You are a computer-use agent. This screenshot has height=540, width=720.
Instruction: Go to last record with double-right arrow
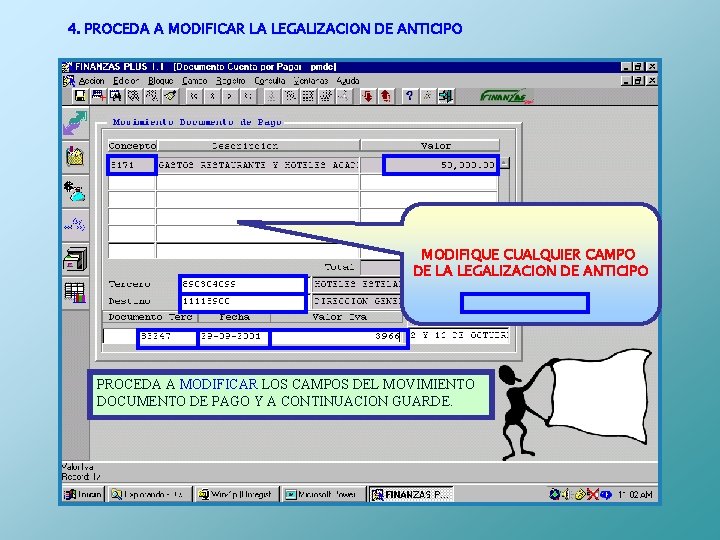248,96
